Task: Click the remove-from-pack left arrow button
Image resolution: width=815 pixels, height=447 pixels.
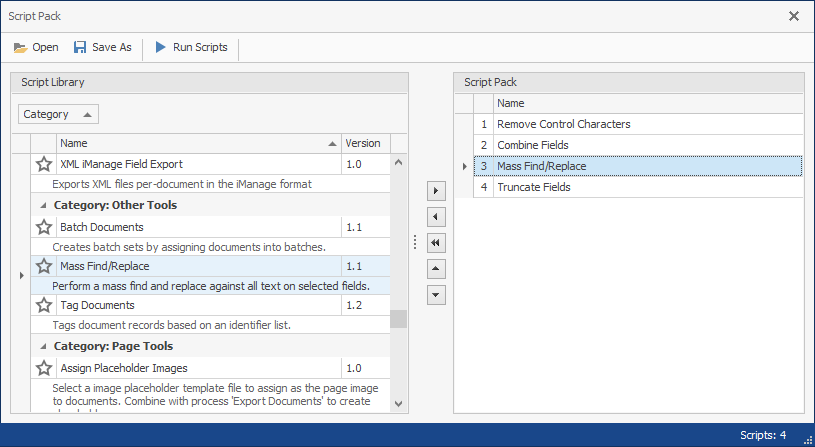Action: tap(435, 216)
